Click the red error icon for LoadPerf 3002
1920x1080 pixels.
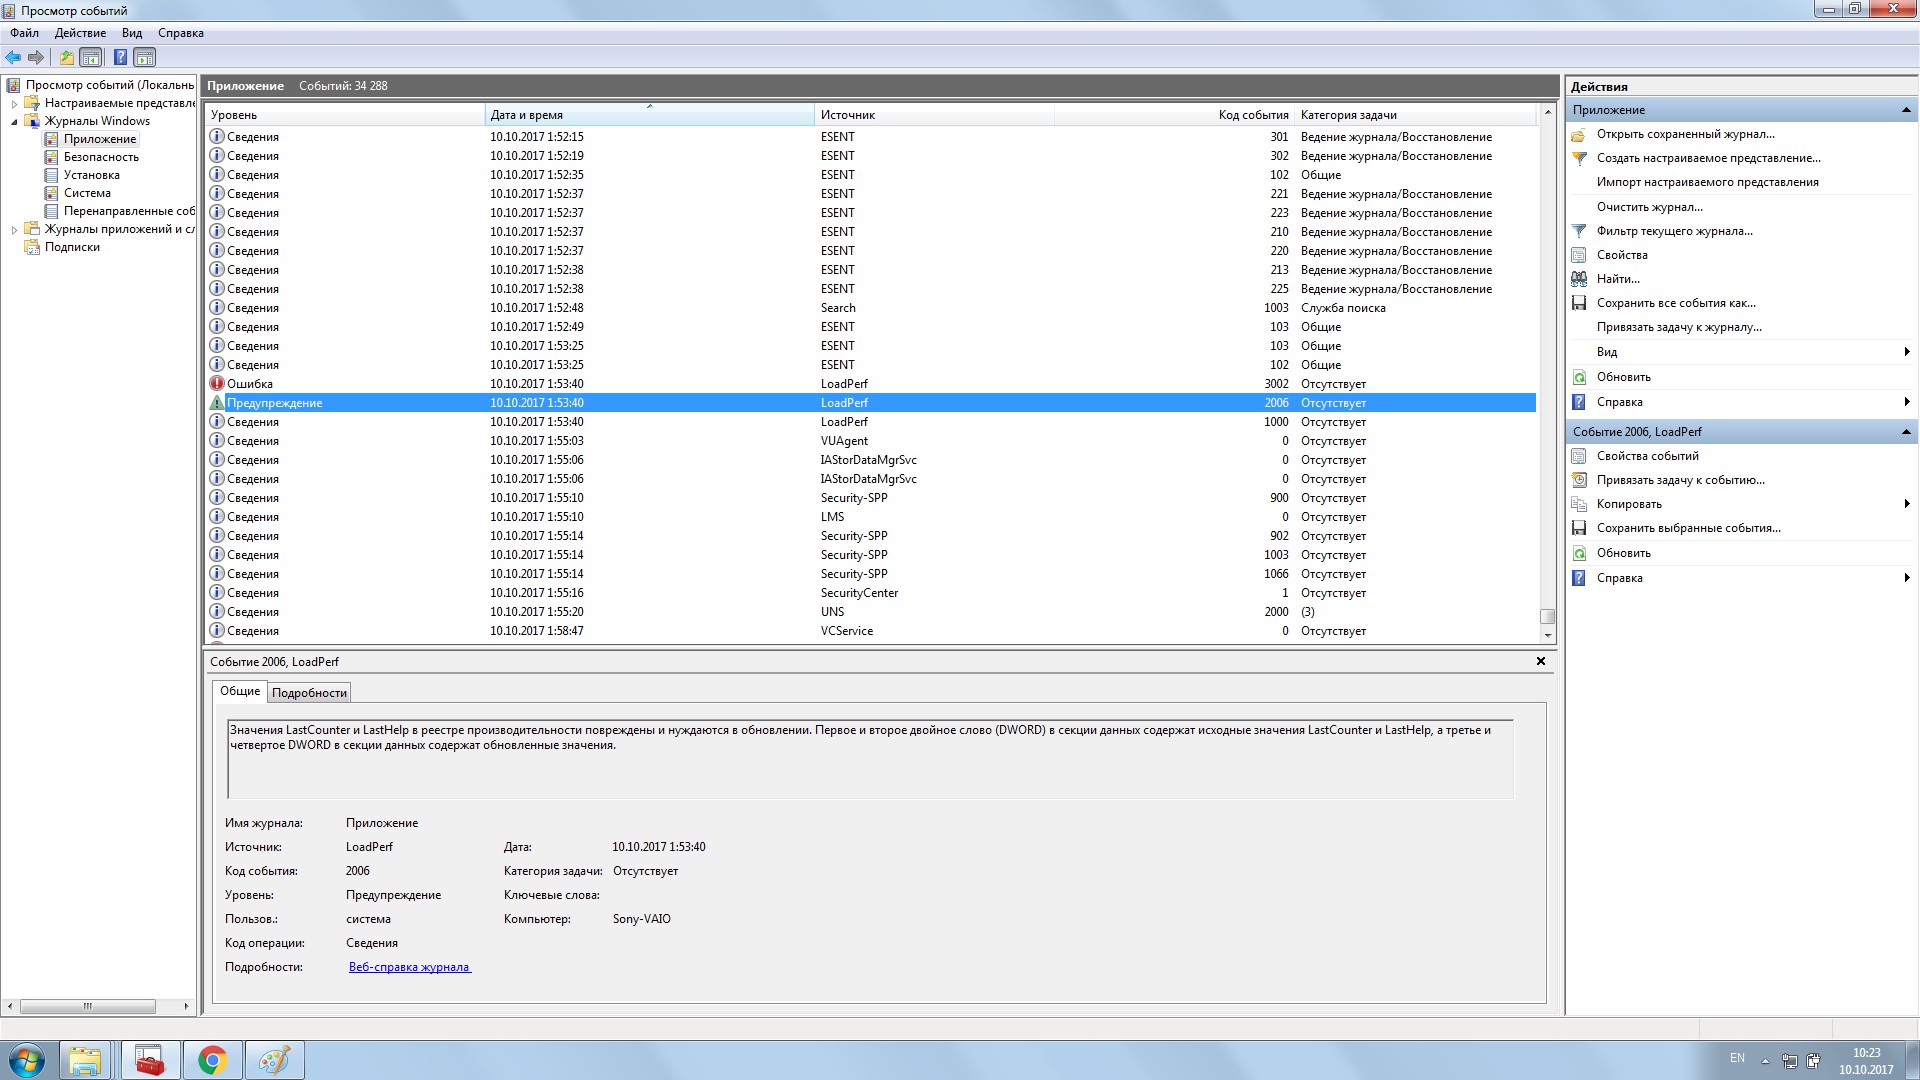pos(216,384)
